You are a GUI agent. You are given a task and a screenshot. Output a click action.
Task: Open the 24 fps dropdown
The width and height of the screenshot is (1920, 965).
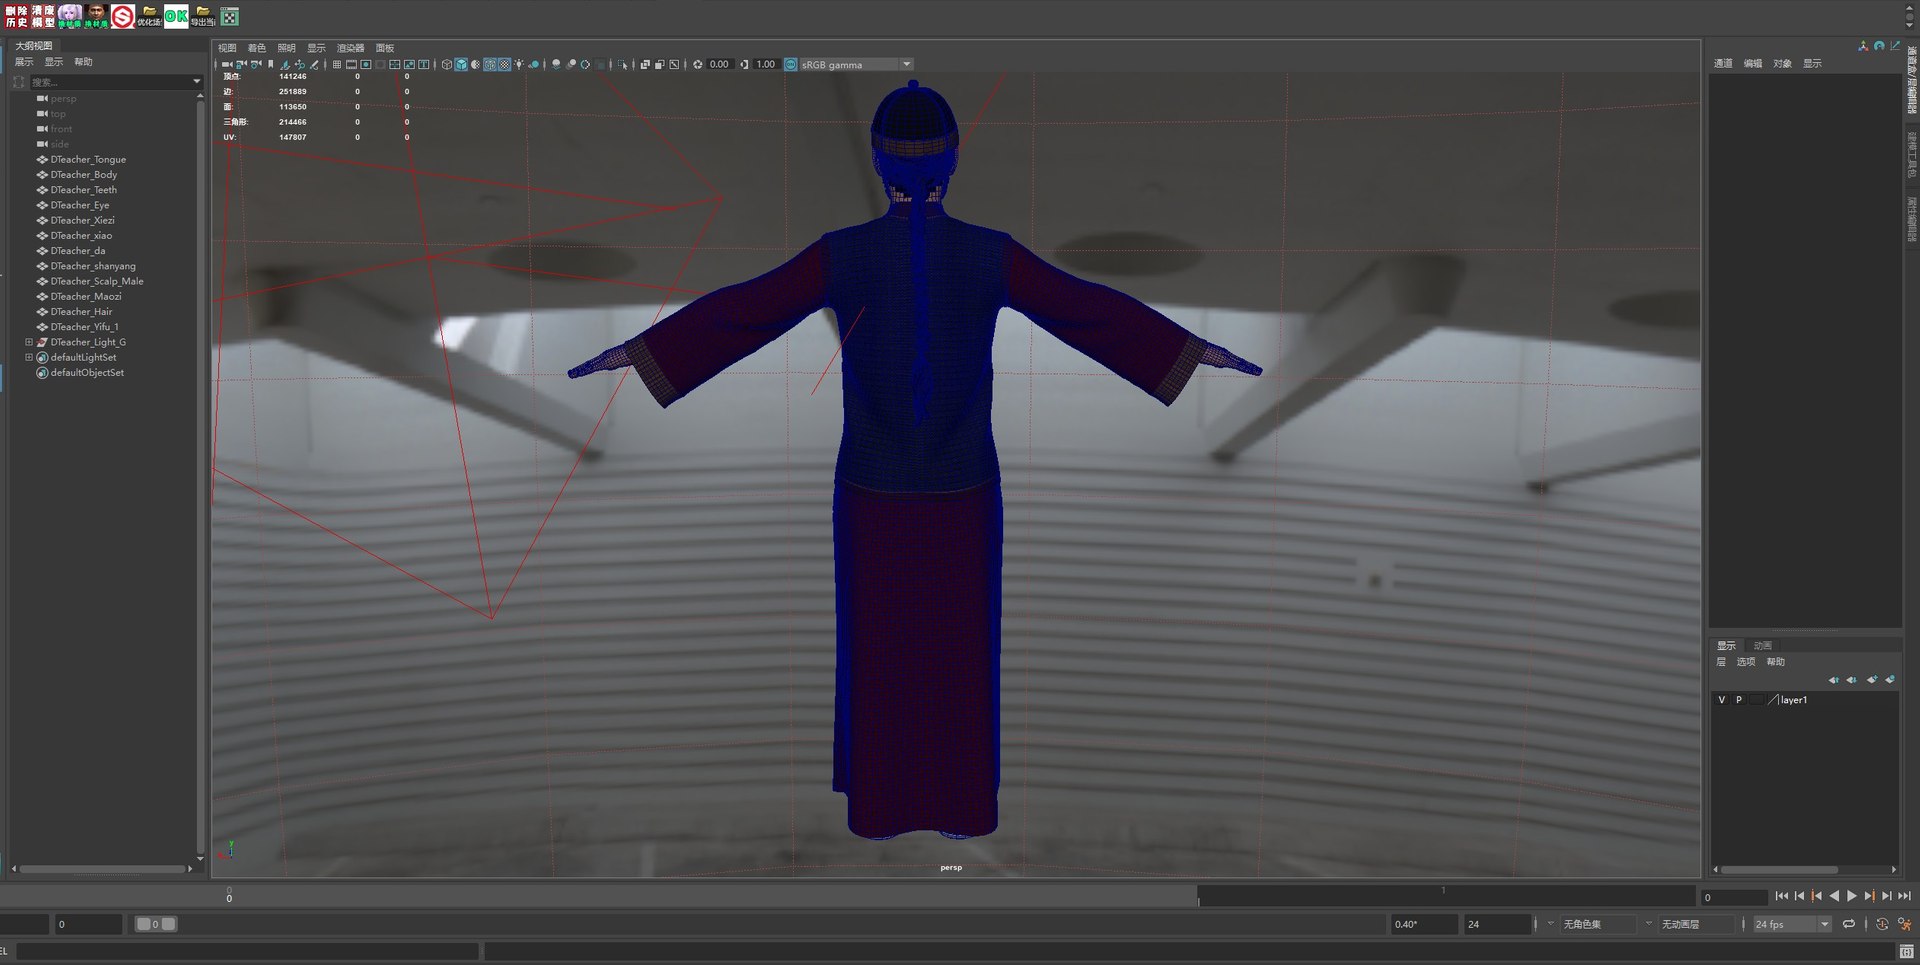tap(1824, 925)
